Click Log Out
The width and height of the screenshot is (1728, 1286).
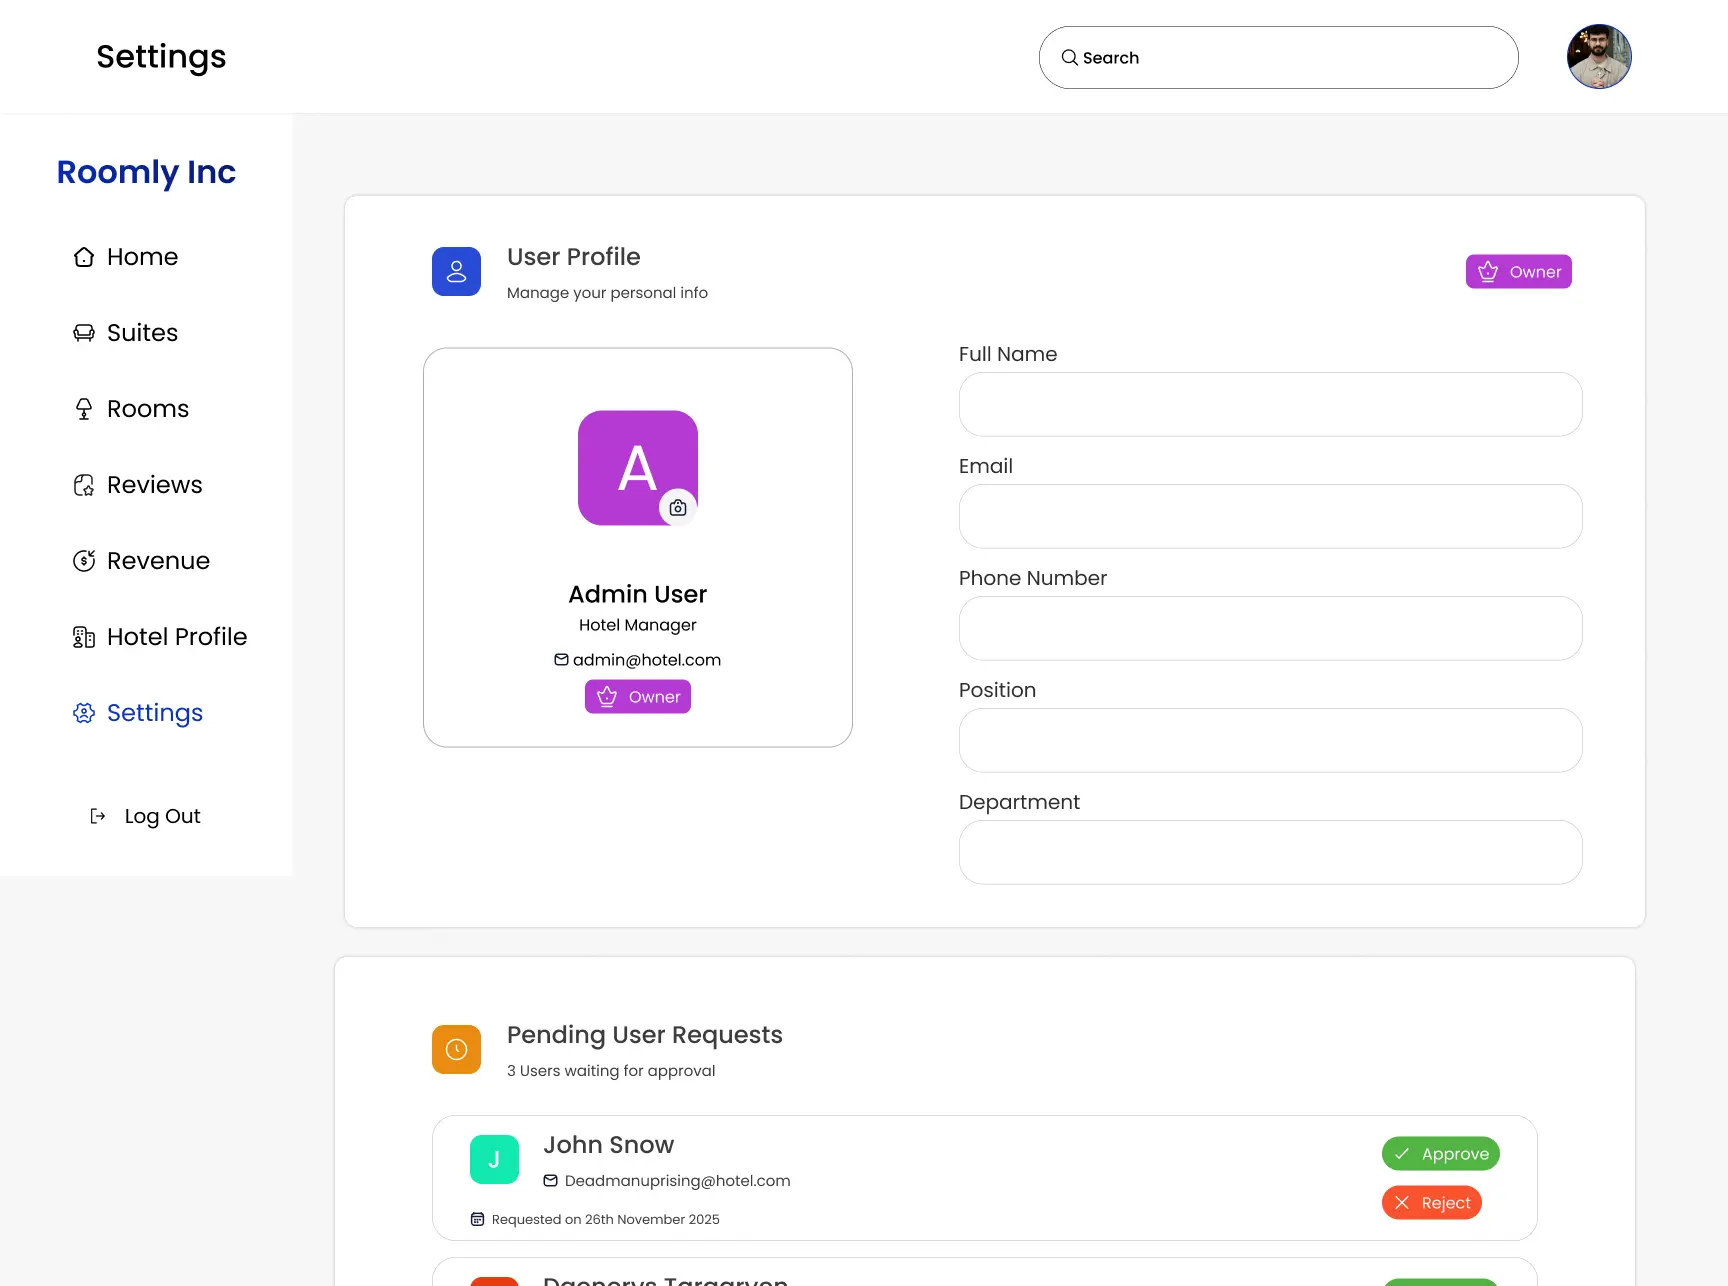(x=145, y=816)
